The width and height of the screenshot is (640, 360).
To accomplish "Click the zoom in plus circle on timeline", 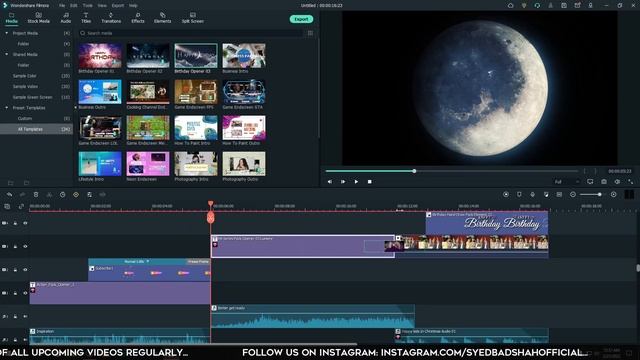I will pyautogui.click(x=613, y=195).
